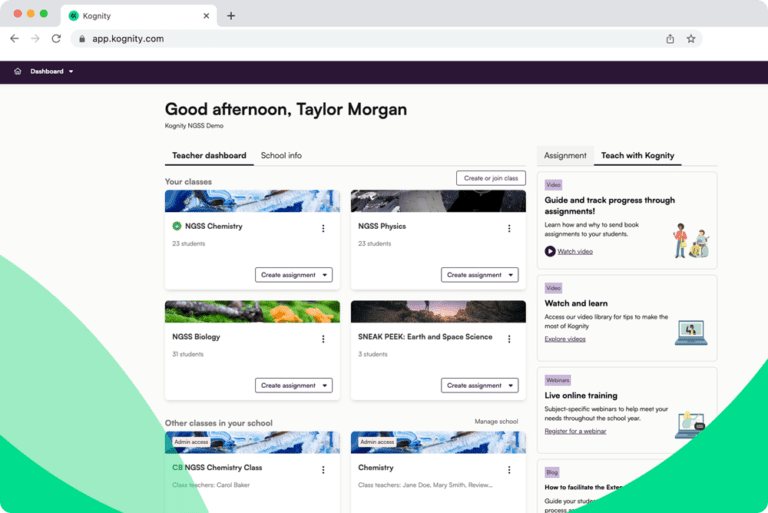Open the Earth and Space Science options menu
768x513 pixels.
[509, 339]
